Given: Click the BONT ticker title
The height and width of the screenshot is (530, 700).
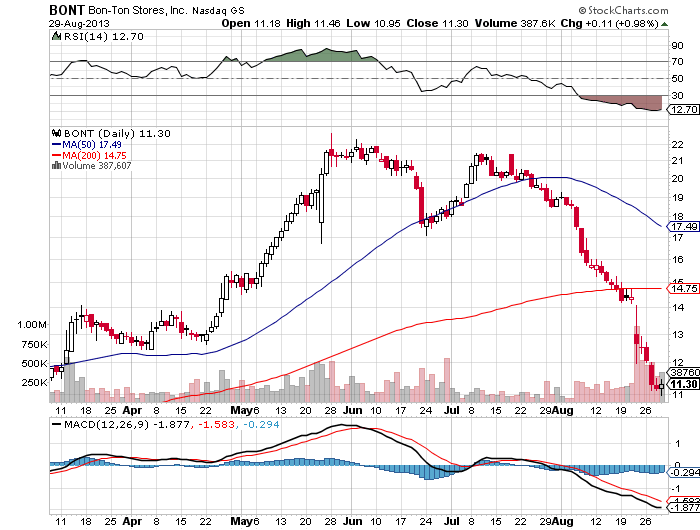Looking at the screenshot, I should point(67,10).
